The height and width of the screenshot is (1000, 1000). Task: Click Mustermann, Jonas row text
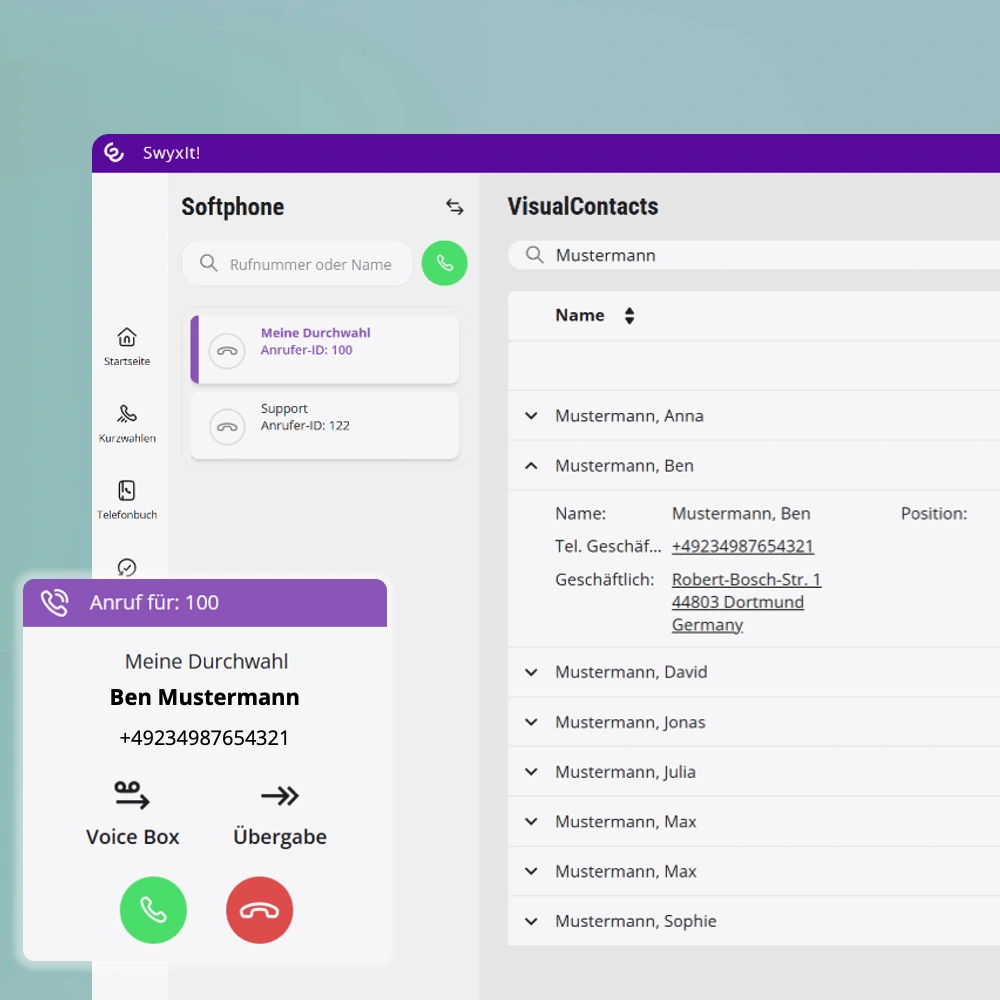[630, 722]
